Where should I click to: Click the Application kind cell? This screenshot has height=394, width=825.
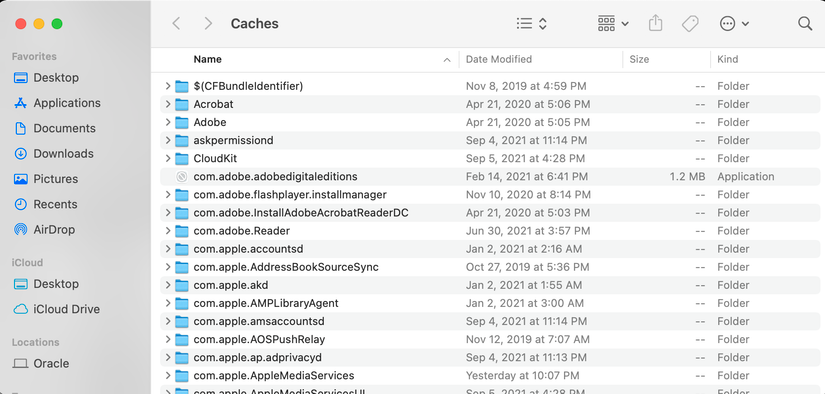pos(746,177)
